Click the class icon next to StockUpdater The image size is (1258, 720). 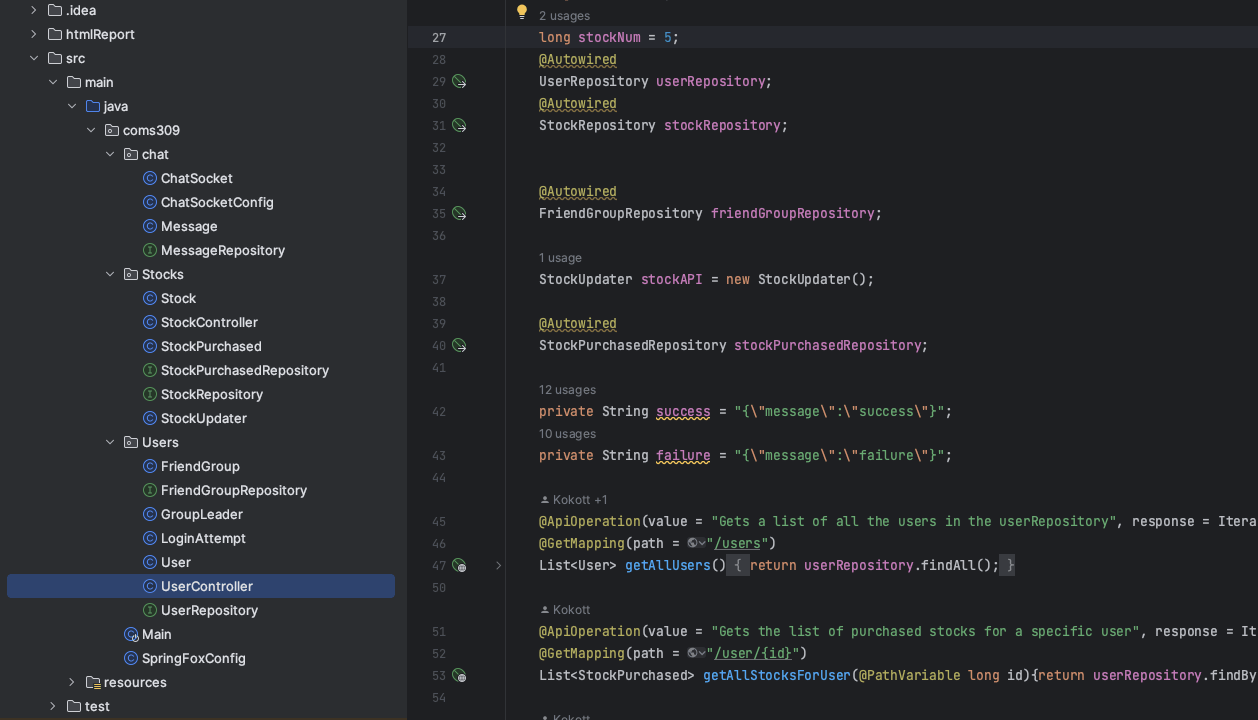point(150,418)
